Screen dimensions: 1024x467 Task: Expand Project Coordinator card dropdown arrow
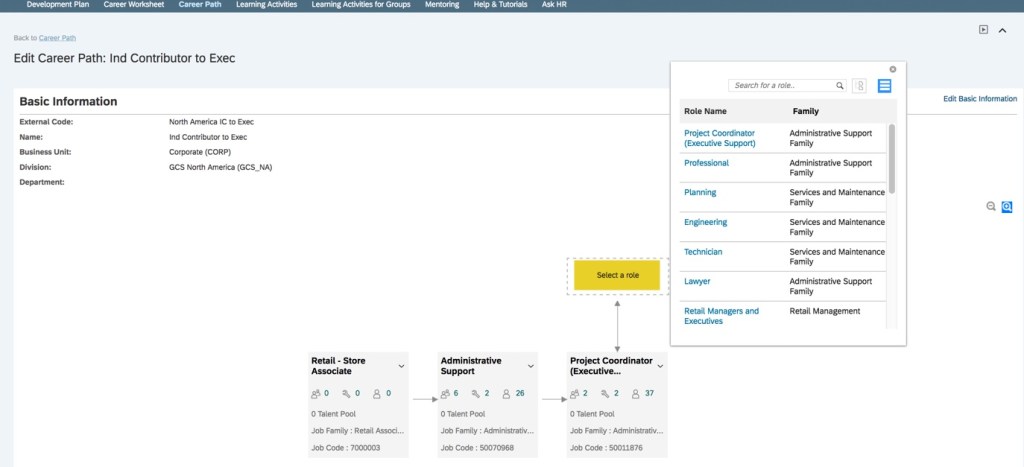coord(661,366)
